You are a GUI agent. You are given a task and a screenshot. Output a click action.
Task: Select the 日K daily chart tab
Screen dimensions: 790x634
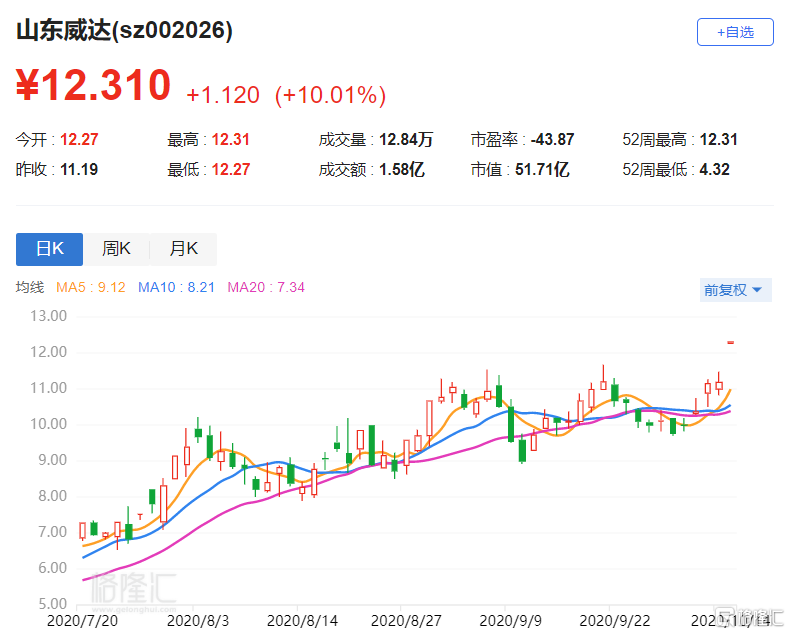click(49, 249)
